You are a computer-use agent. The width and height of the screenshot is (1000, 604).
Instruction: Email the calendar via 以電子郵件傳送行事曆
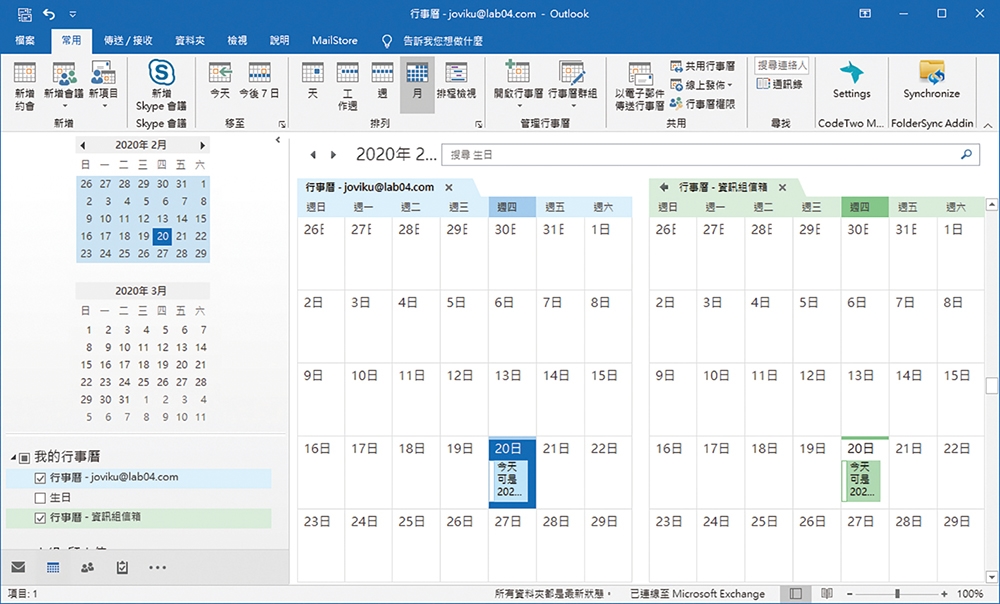[x=640, y=87]
